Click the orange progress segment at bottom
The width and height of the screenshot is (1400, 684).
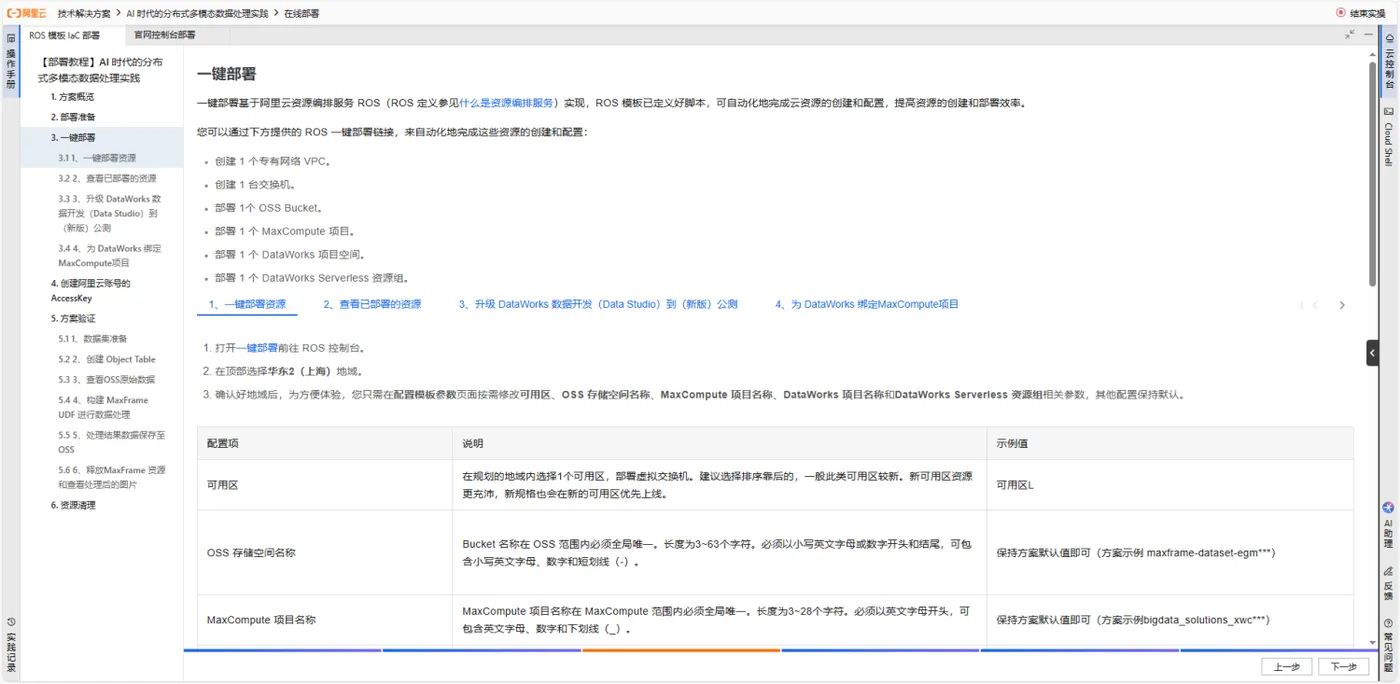(x=681, y=651)
